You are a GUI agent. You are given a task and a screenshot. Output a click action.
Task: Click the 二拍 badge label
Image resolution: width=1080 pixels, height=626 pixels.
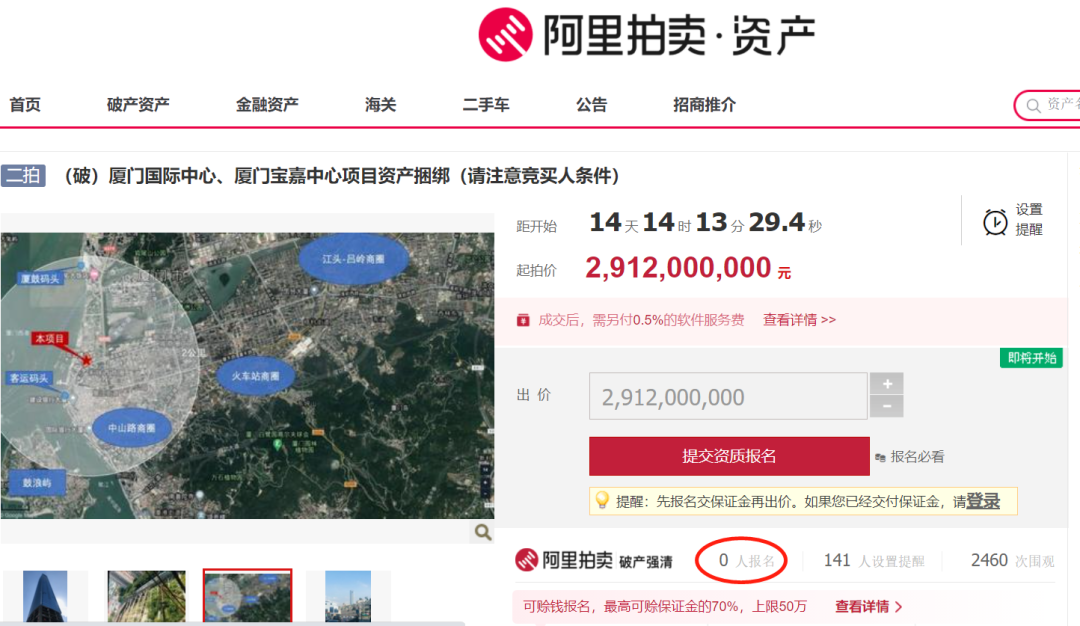[x=23, y=176]
